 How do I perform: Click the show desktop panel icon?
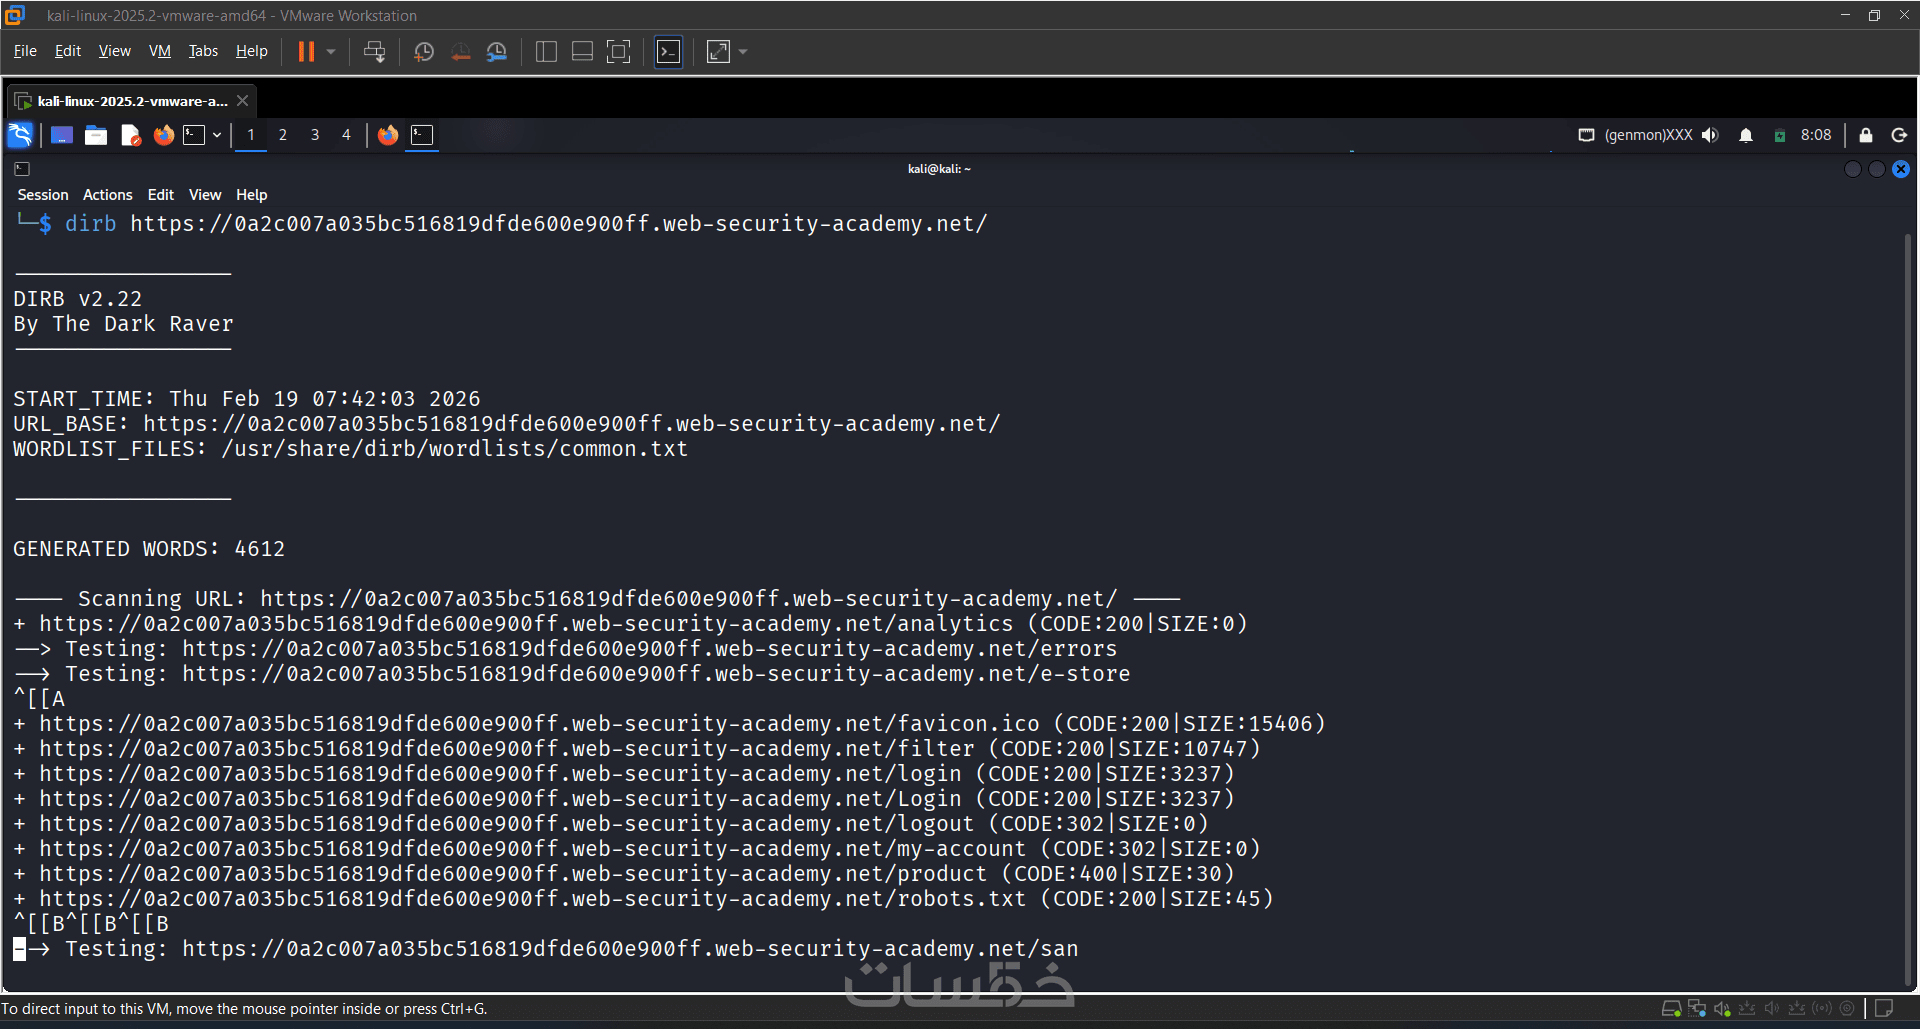pos(62,135)
